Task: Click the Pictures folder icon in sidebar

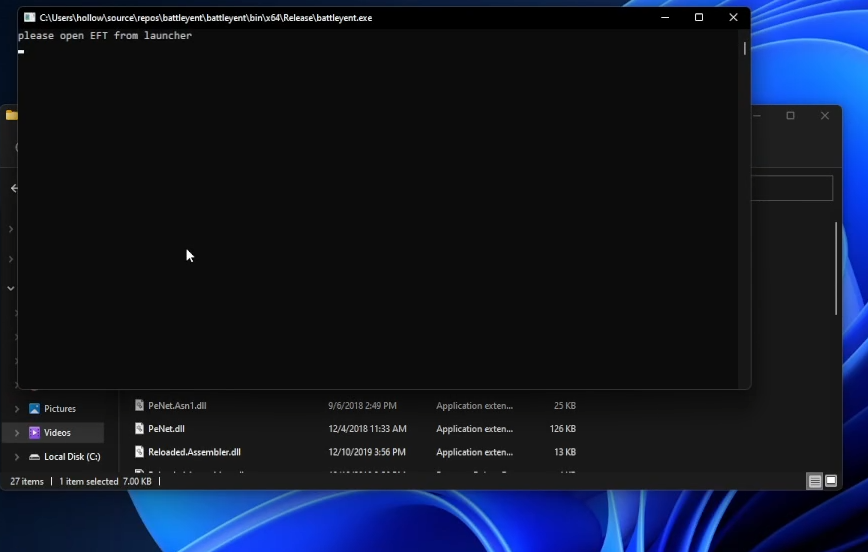Action: tap(34, 409)
